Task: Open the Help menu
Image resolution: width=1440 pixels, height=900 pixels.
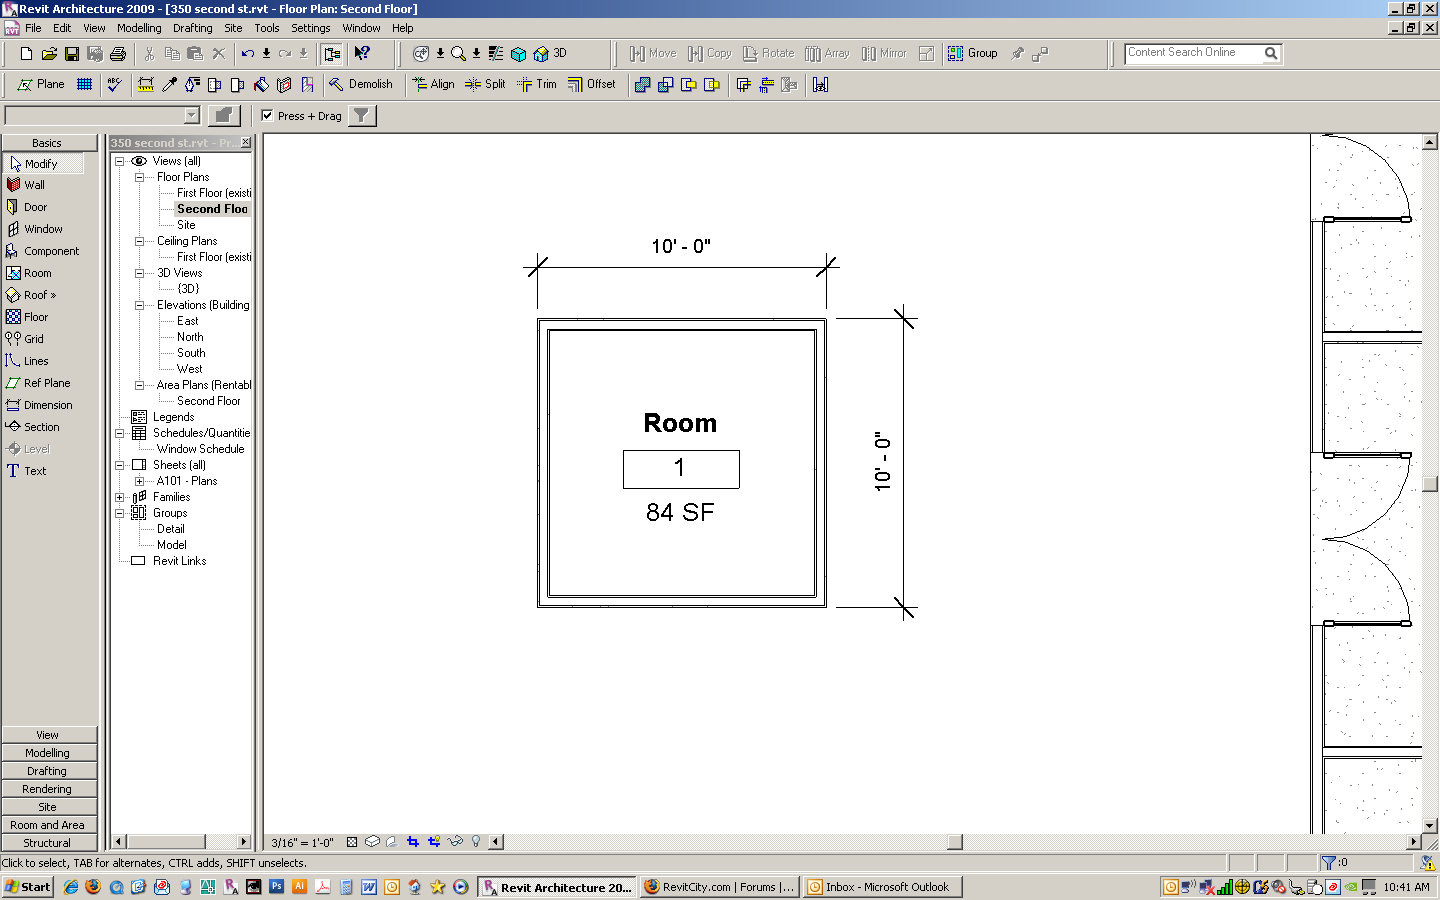Action: [x=403, y=28]
